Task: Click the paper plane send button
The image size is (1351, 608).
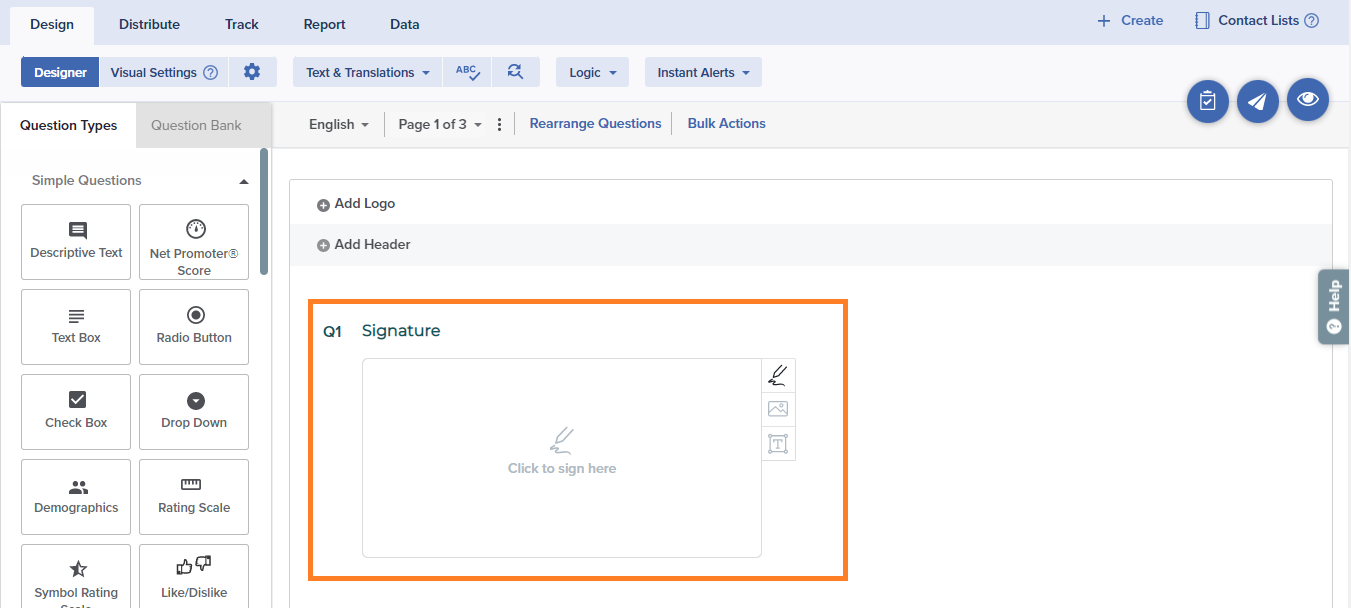Action: pos(1257,102)
